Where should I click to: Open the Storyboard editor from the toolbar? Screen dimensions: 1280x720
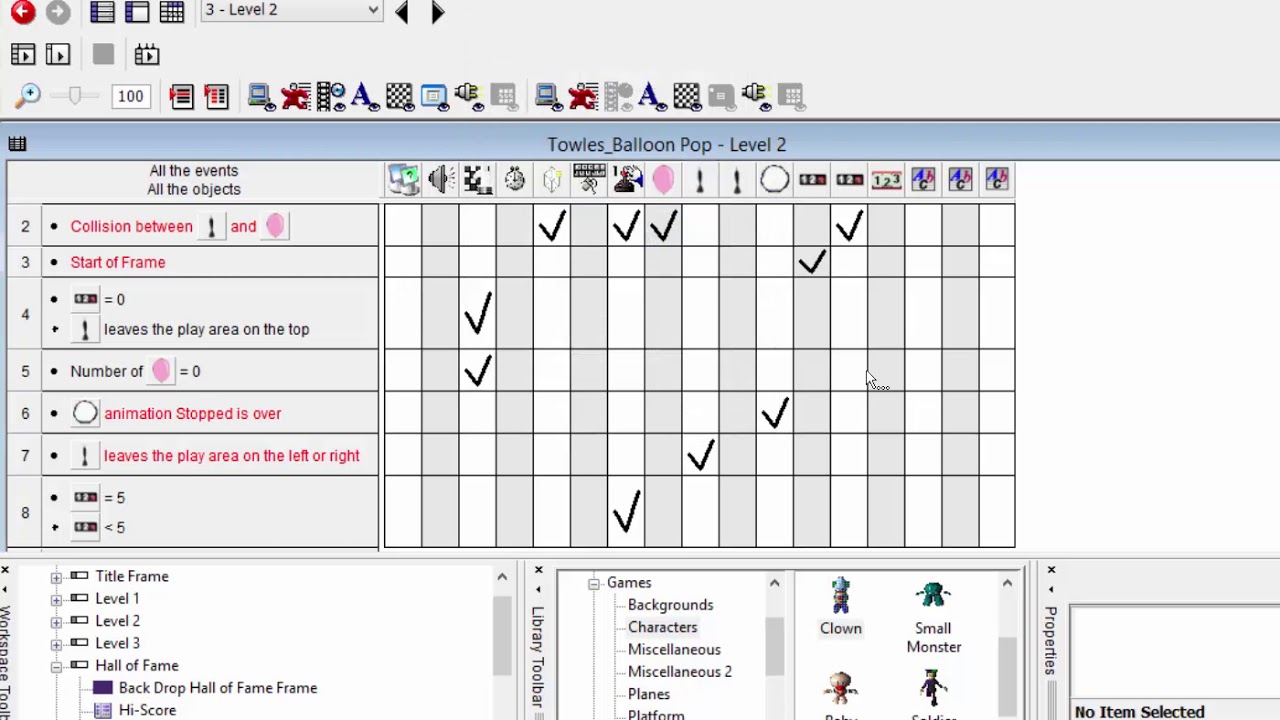tap(102, 12)
